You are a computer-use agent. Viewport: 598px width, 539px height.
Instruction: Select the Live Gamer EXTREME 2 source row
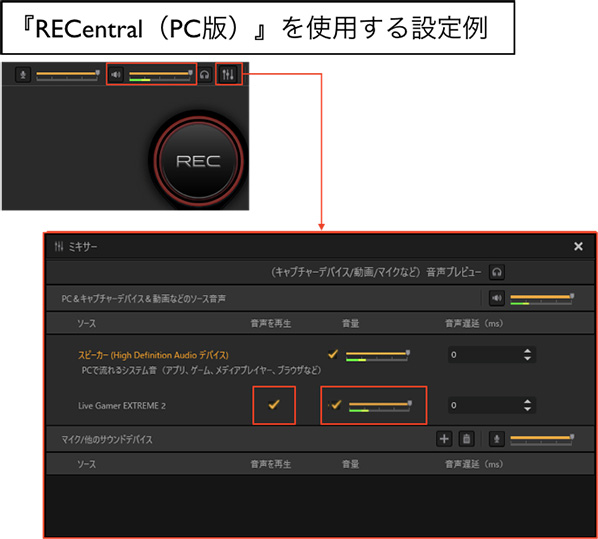122,405
